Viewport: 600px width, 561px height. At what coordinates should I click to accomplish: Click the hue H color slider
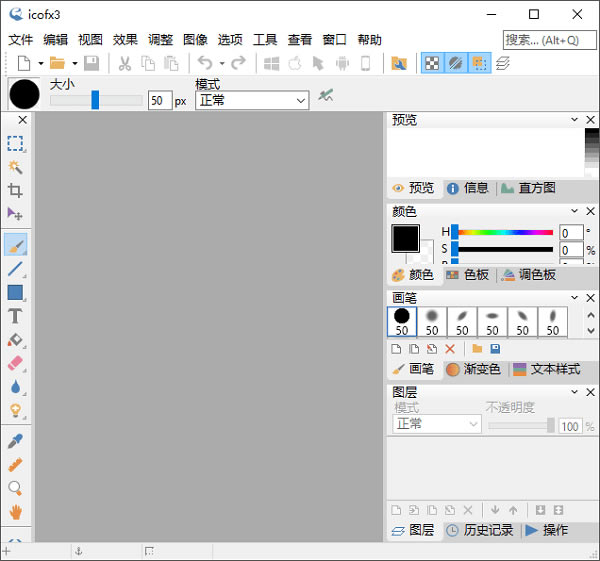pos(503,232)
